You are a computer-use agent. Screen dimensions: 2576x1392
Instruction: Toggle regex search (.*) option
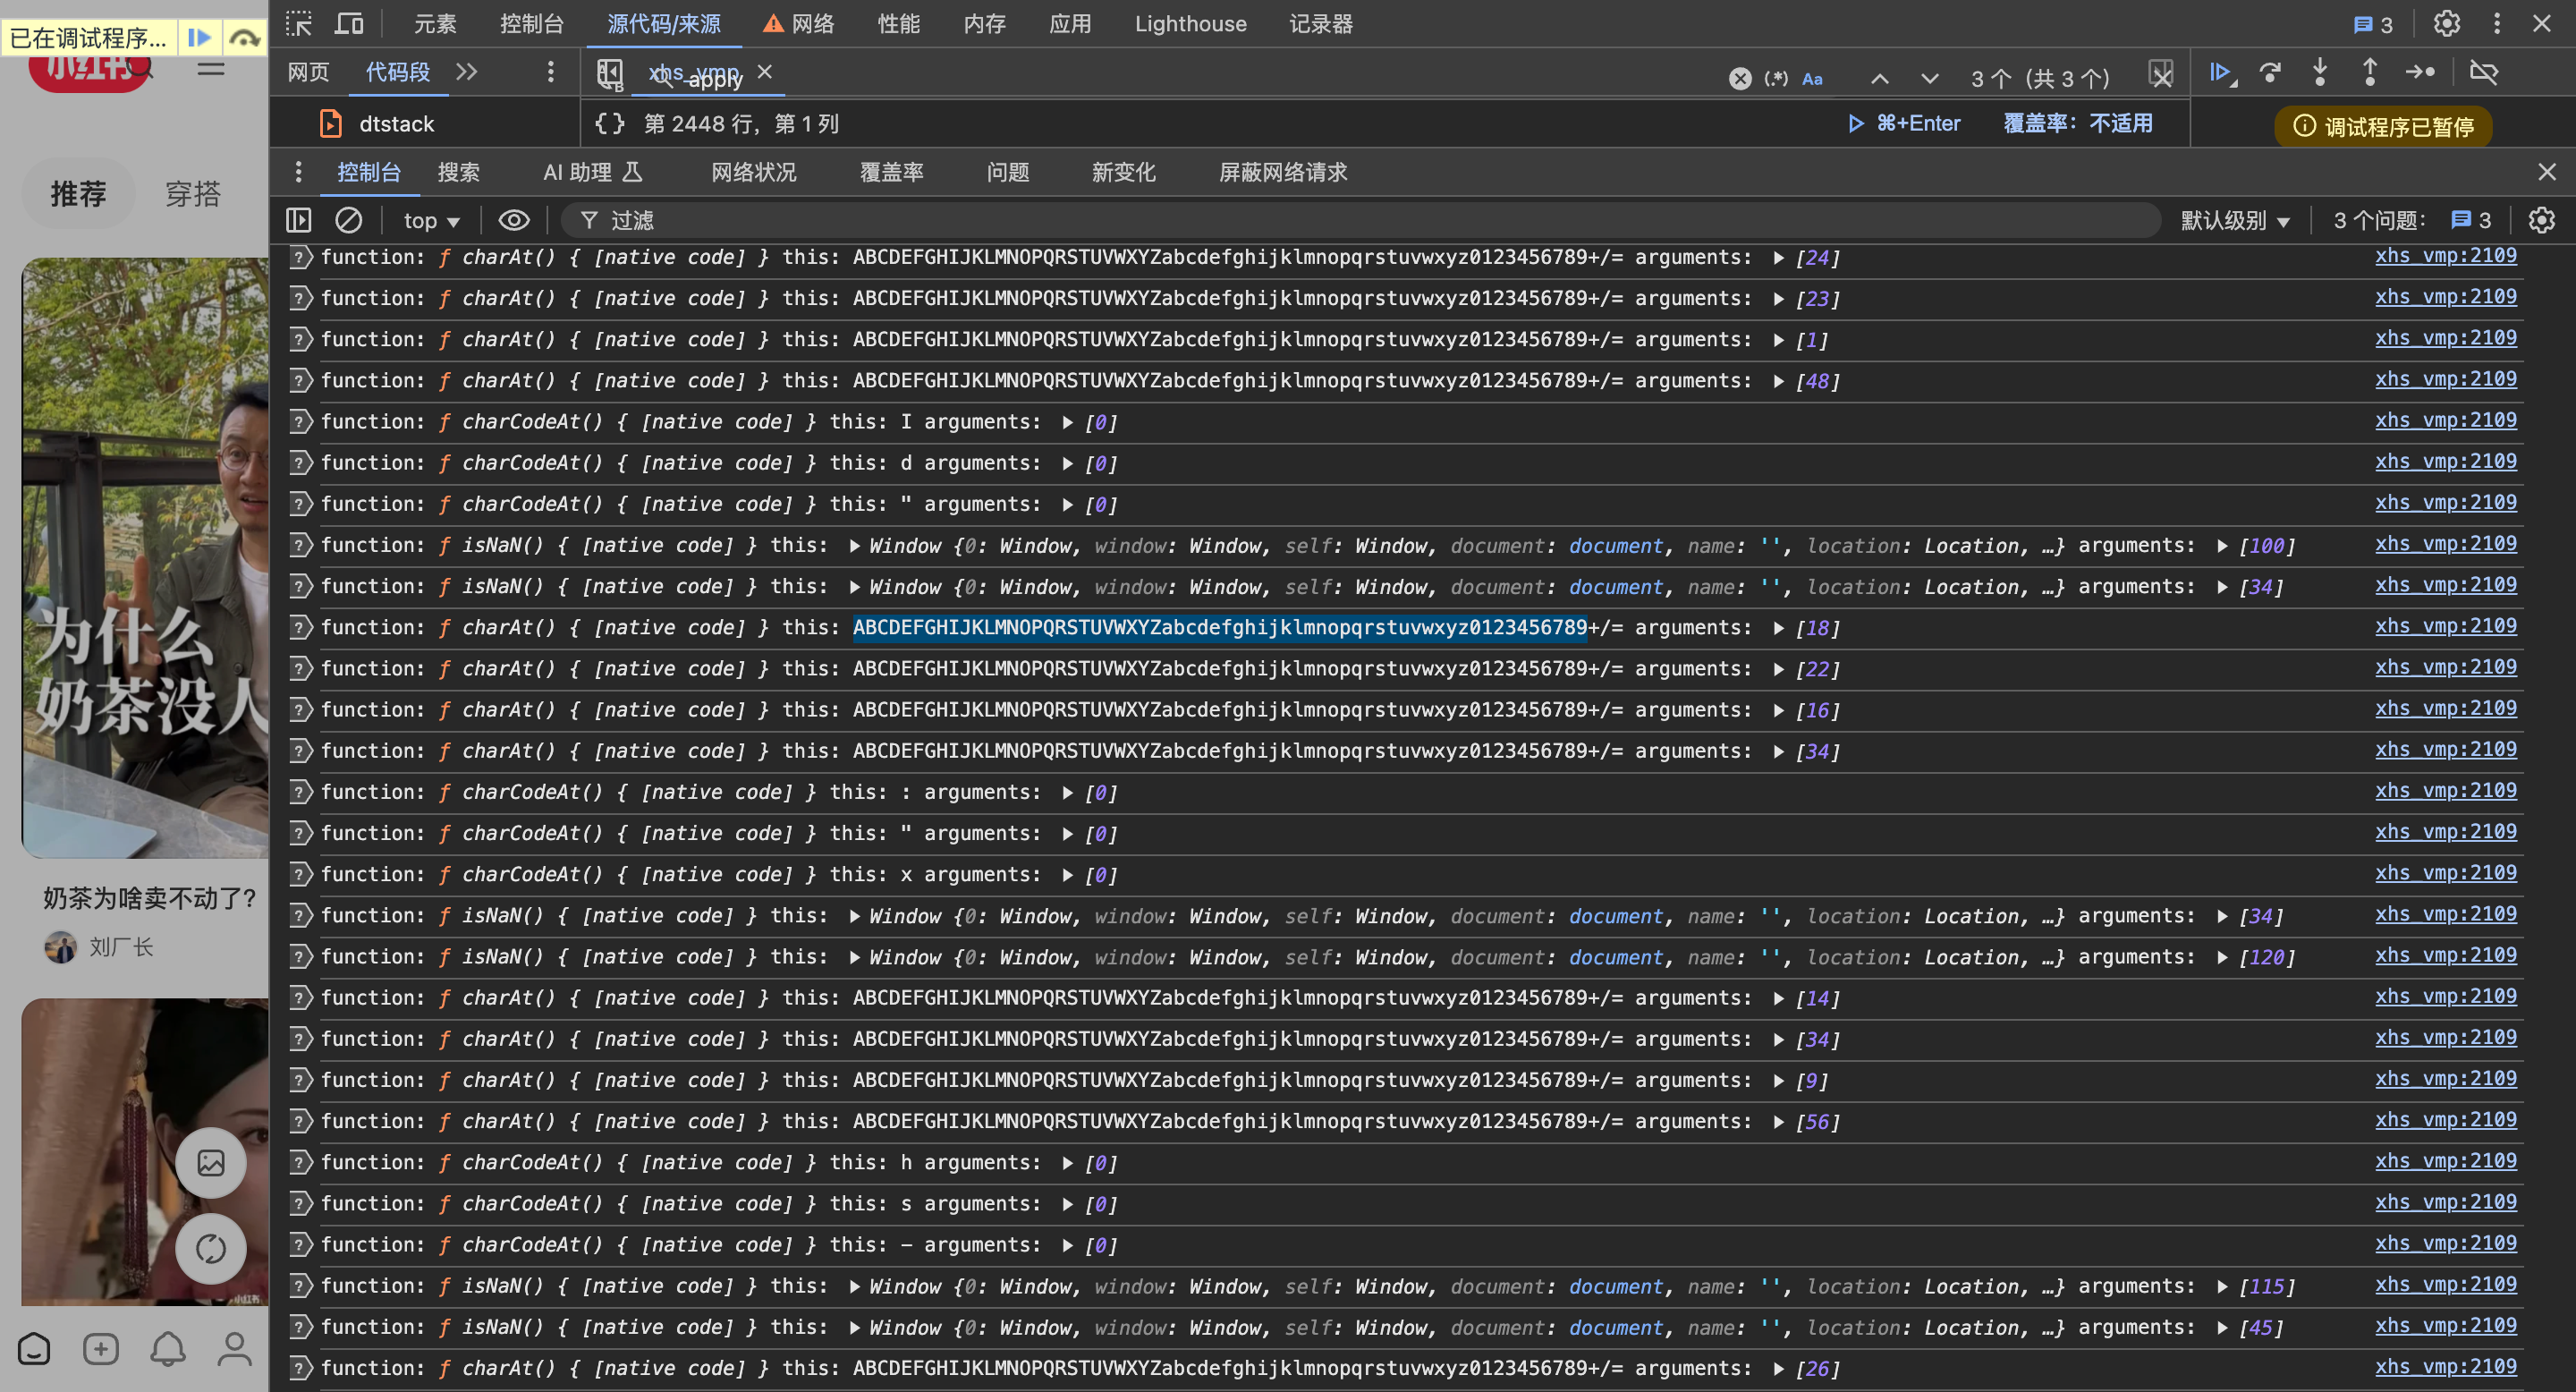click(1776, 78)
